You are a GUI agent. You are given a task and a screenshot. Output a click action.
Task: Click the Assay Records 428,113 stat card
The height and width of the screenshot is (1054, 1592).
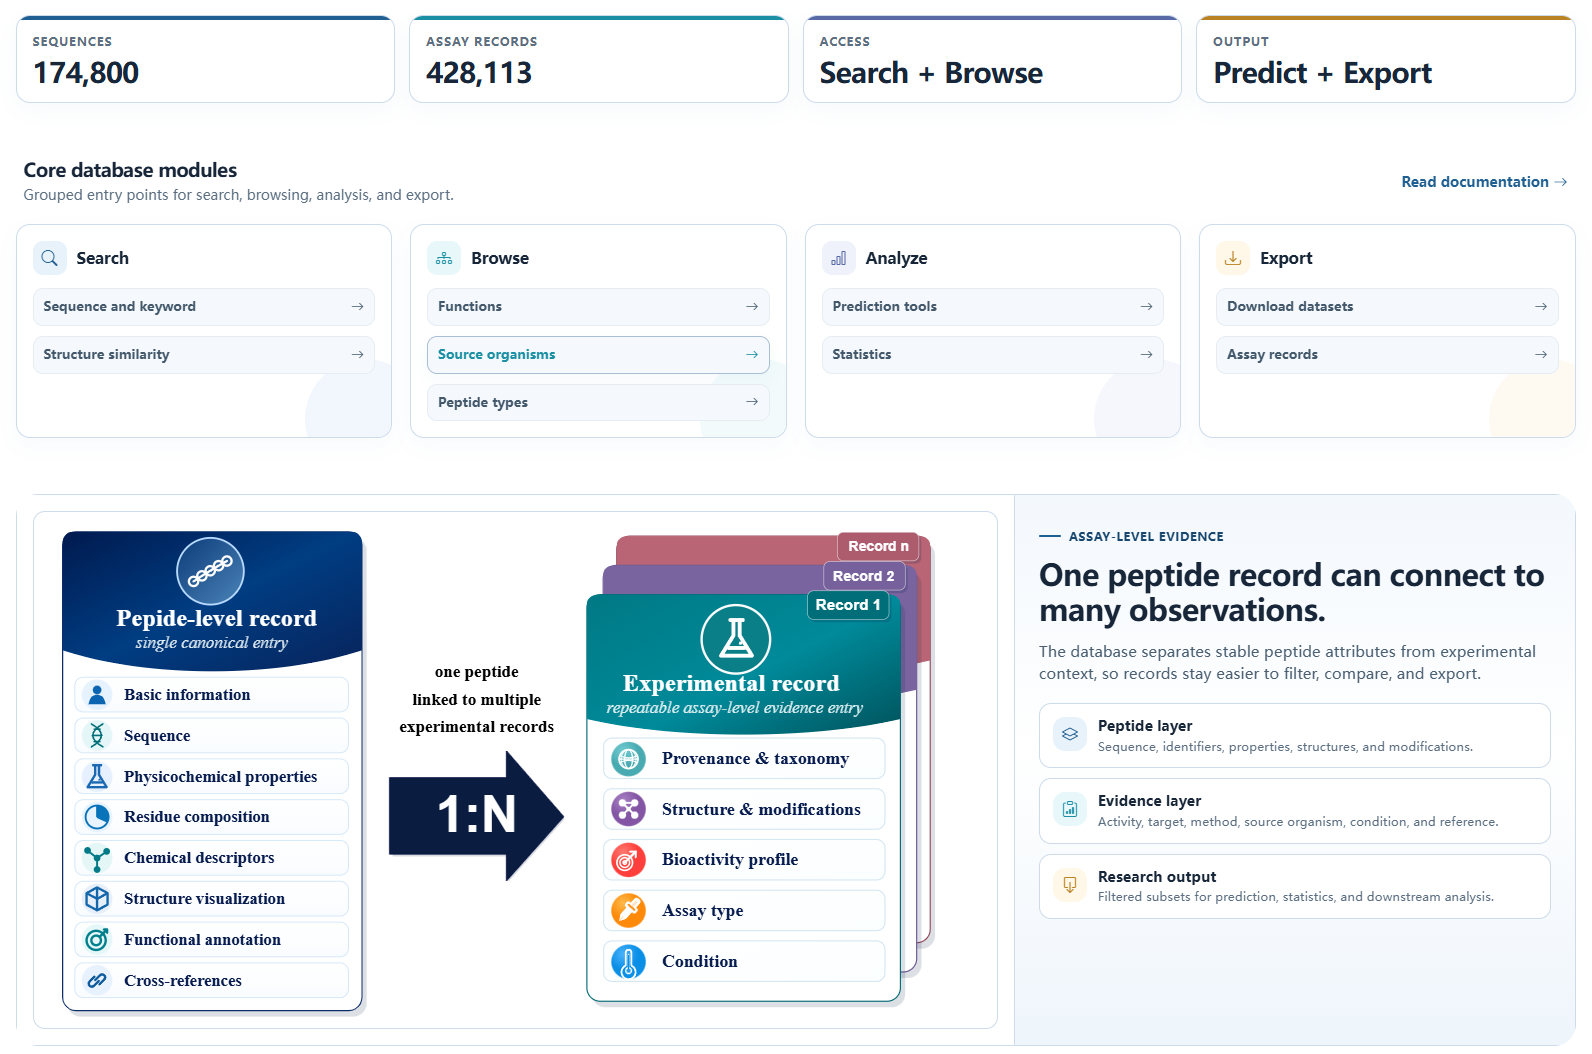pos(598,59)
